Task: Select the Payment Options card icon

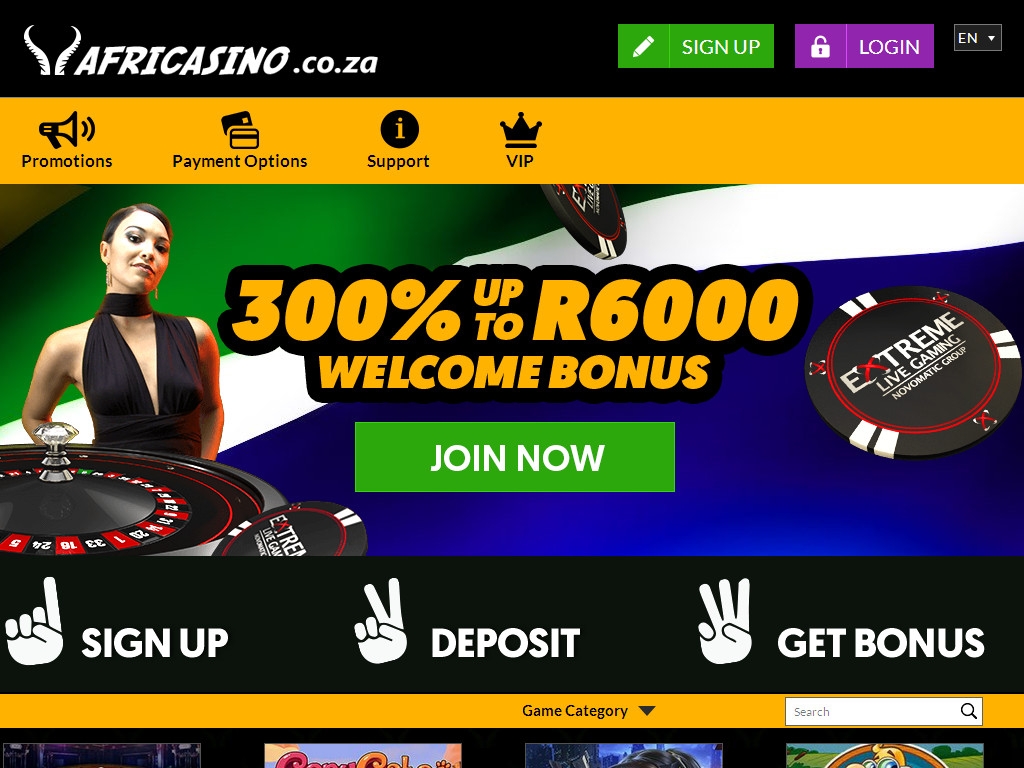Action: [240, 130]
